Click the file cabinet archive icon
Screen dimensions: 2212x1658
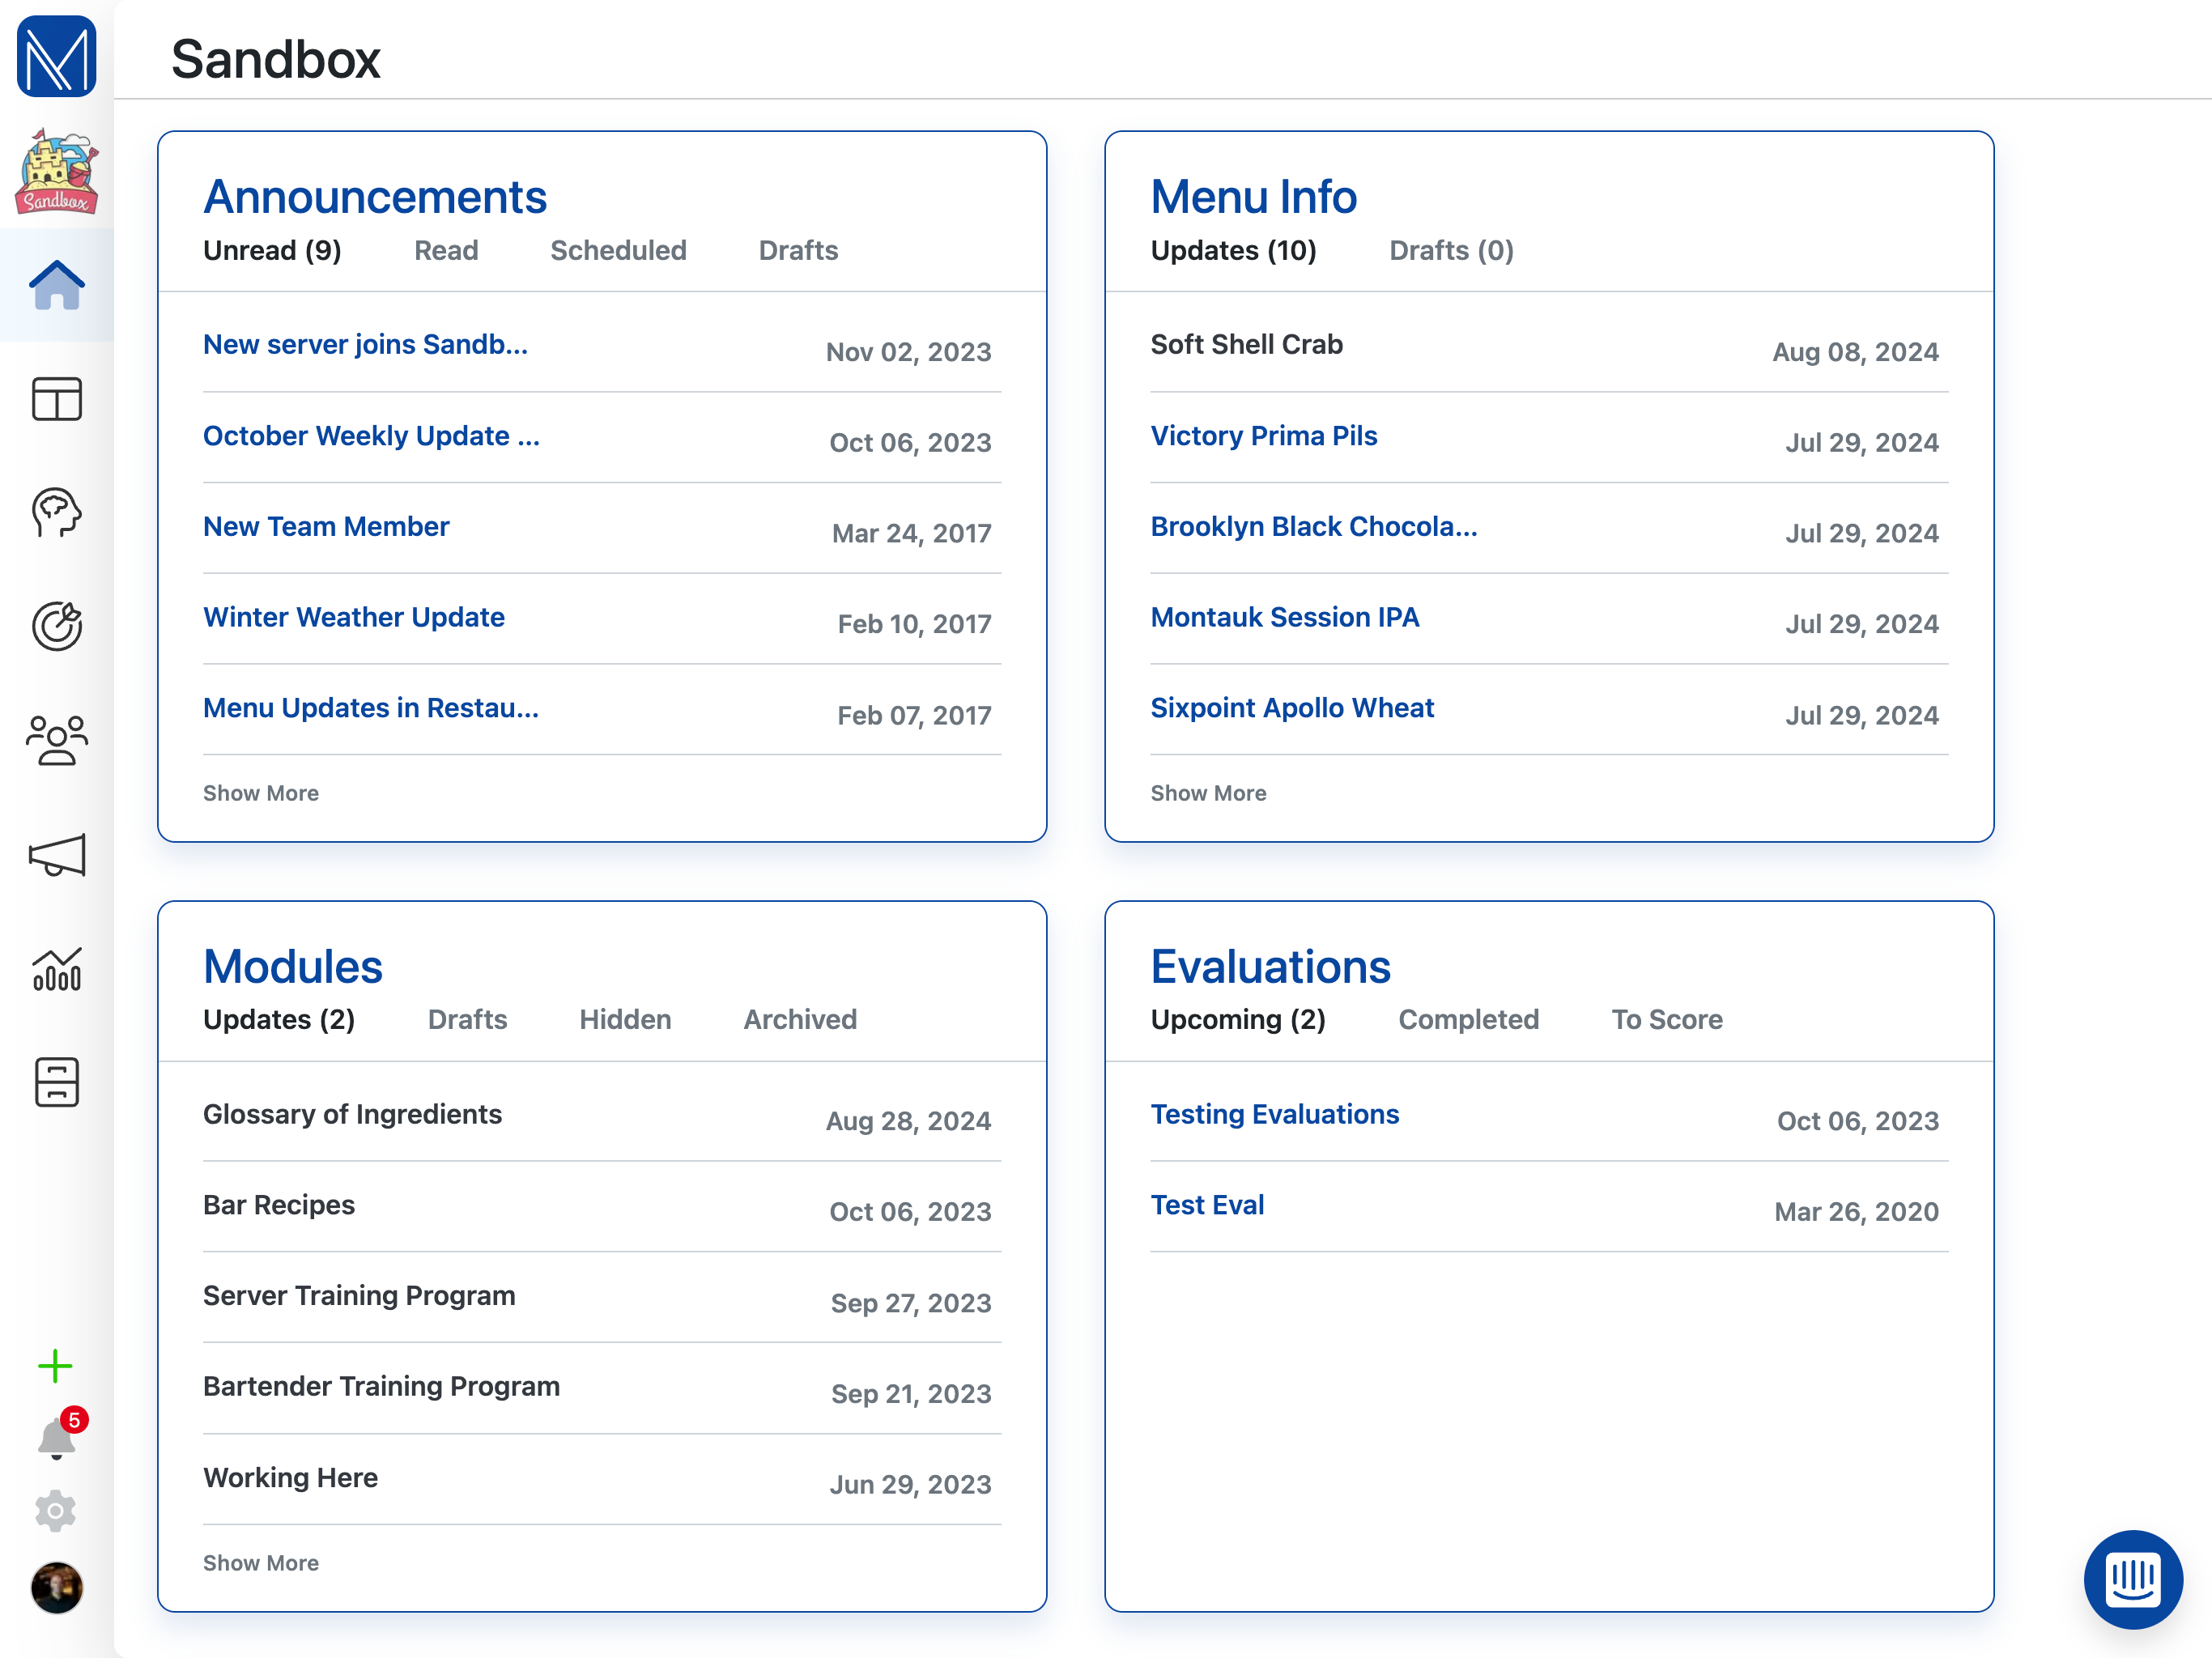[x=57, y=1082]
